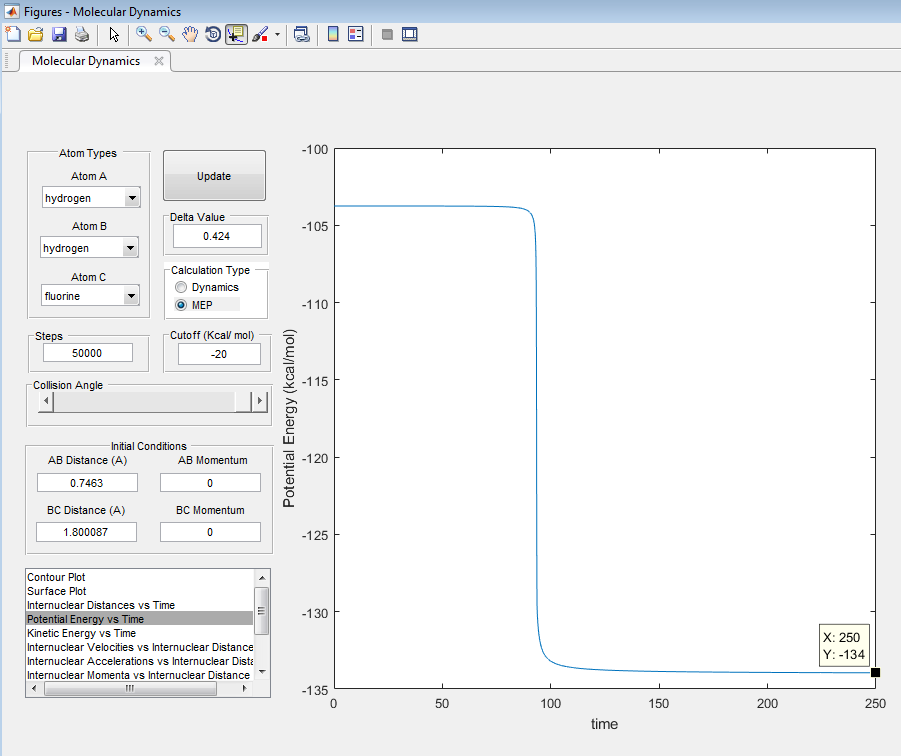This screenshot has width=901, height=756.
Task: Click the Insert Colorbar icon
Action: [333, 34]
